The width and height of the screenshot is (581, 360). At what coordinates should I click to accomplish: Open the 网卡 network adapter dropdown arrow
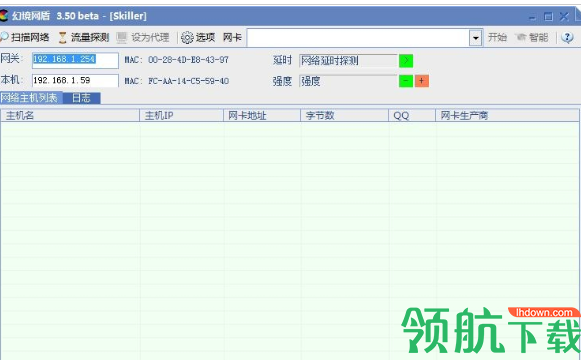click(x=475, y=38)
